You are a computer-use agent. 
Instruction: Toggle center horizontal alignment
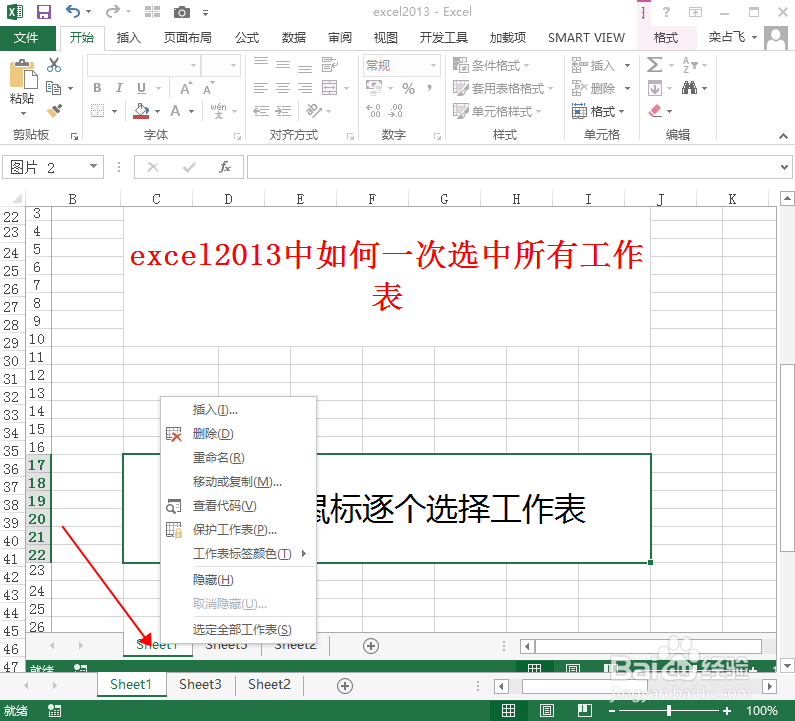coord(282,88)
